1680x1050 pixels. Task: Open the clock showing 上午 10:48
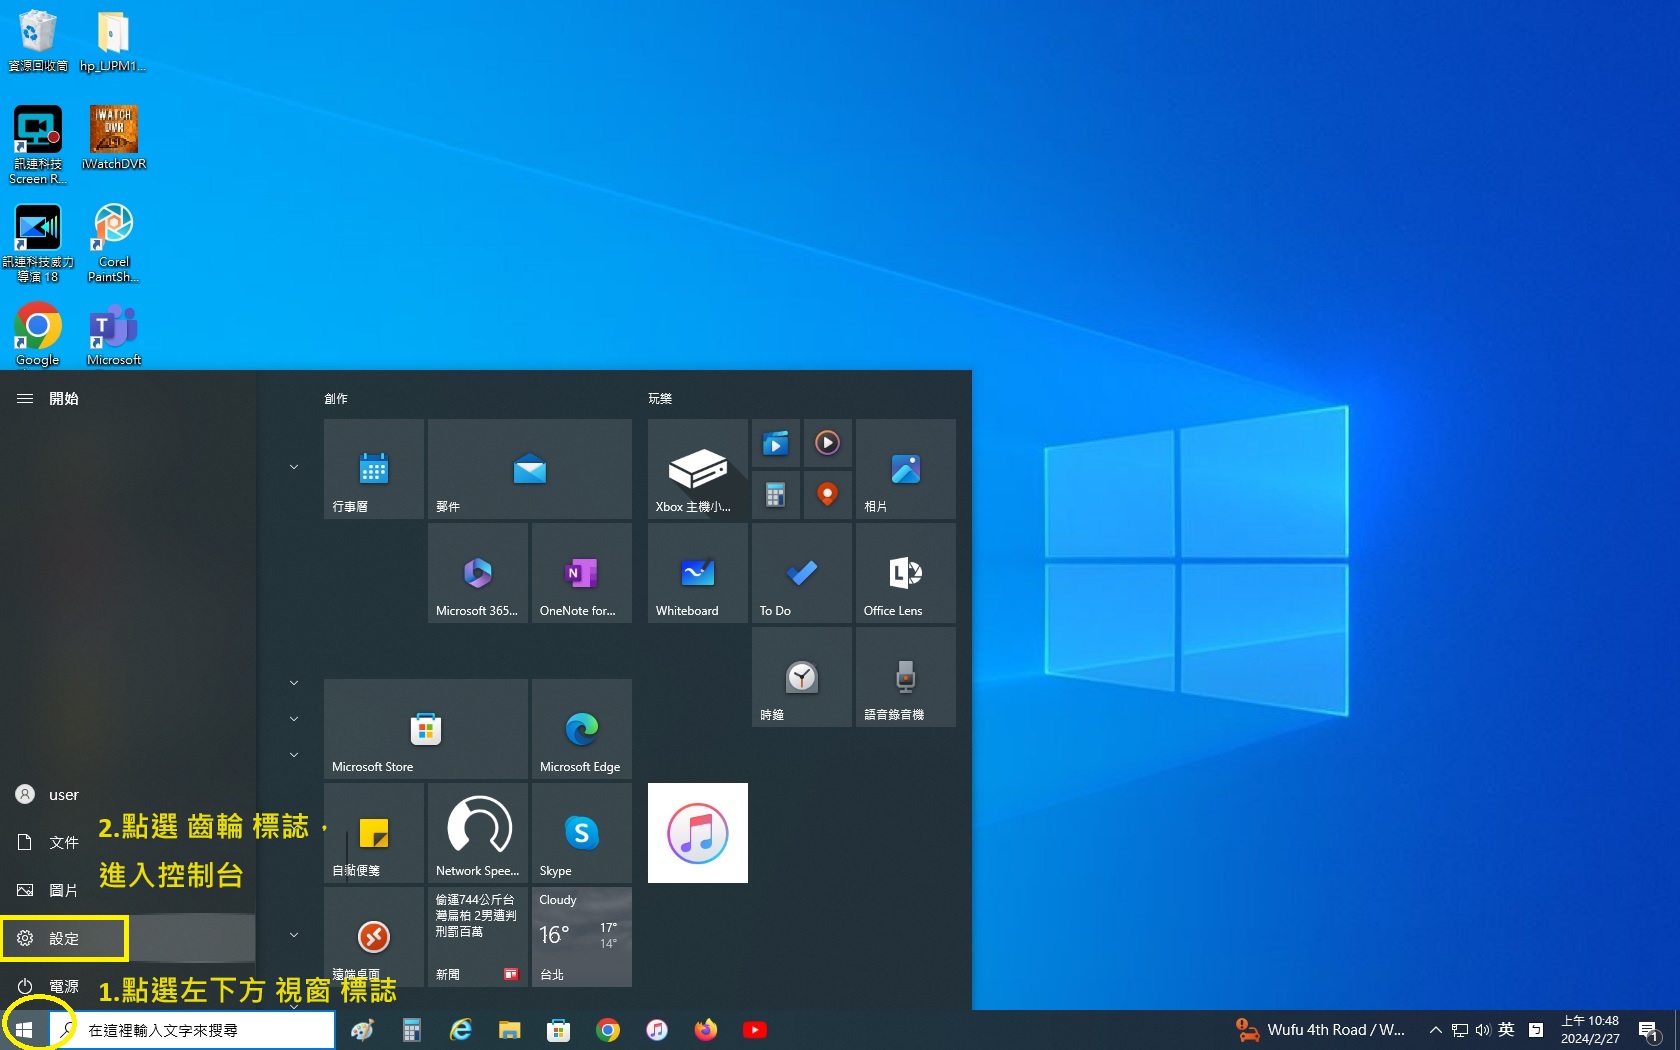pos(1590,1030)
